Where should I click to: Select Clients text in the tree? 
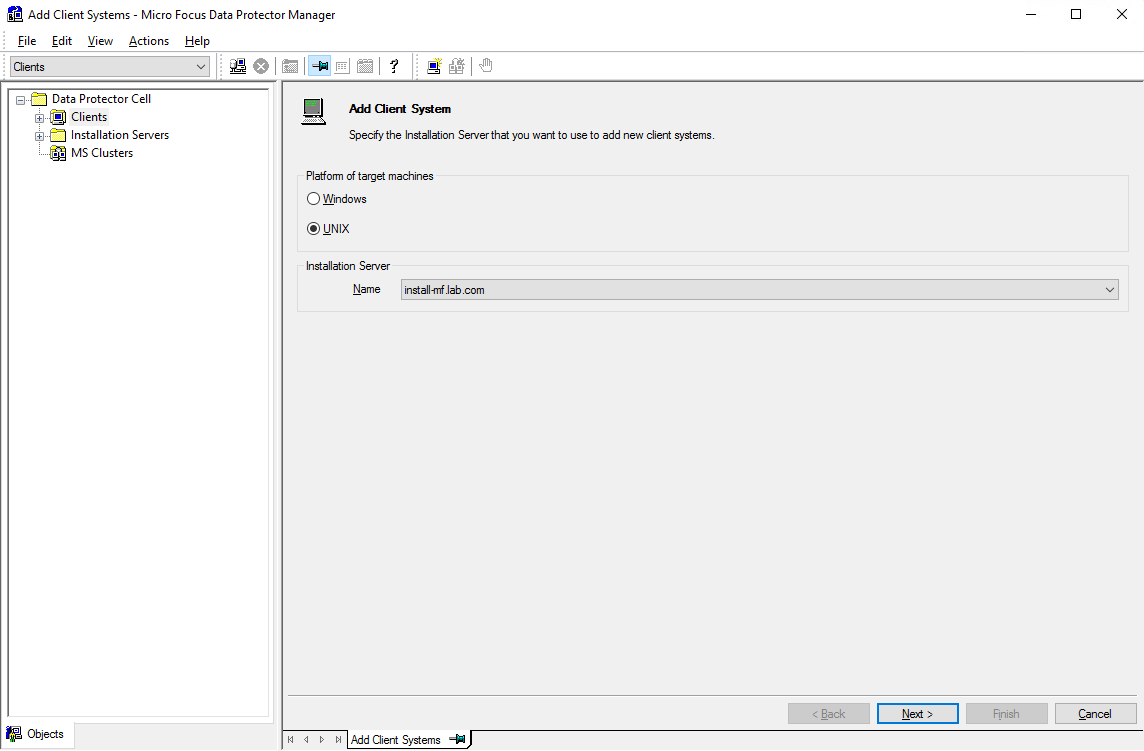(89, 117)
